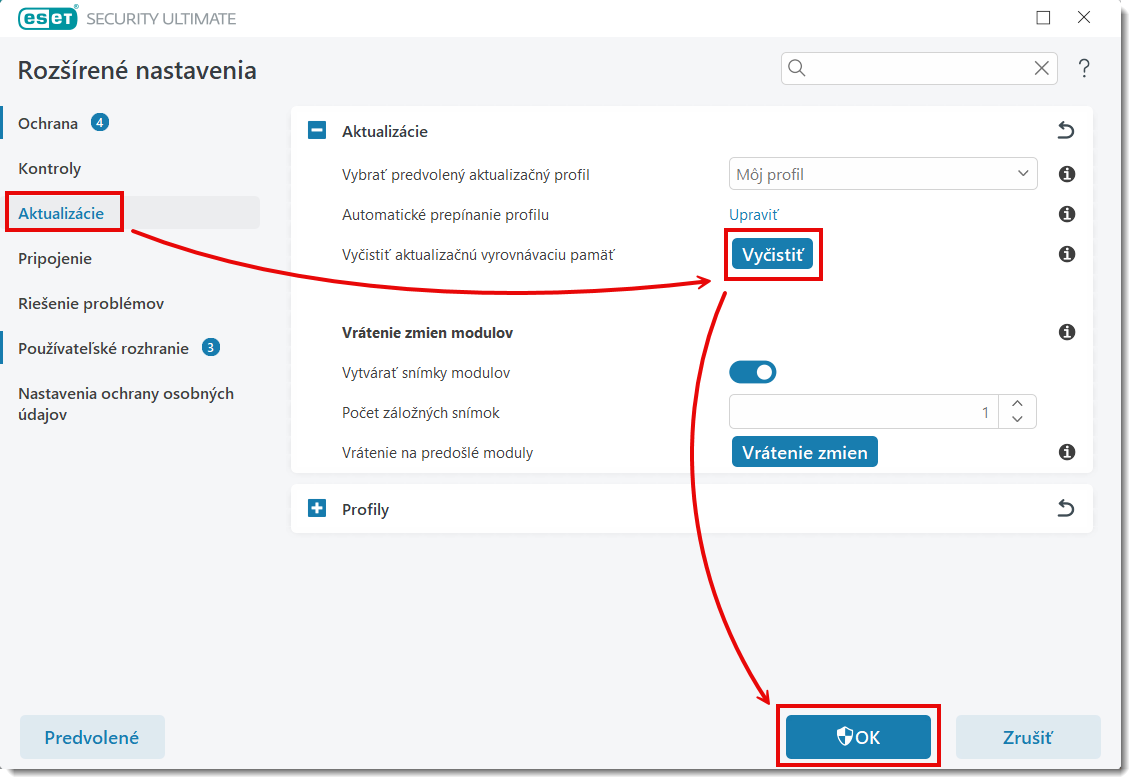Go to Používateľské rozhranie settings

(x=103, y=348)
